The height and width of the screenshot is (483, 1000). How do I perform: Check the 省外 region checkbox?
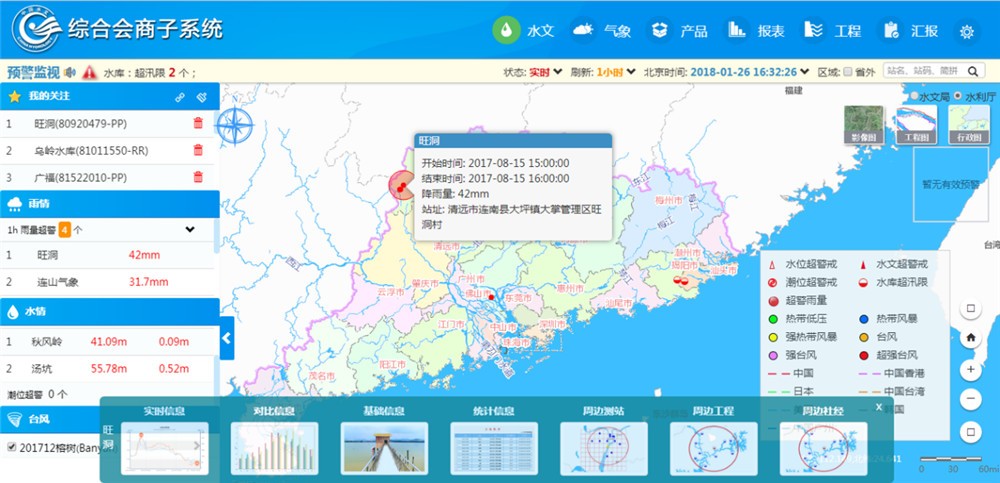(848, 72)
